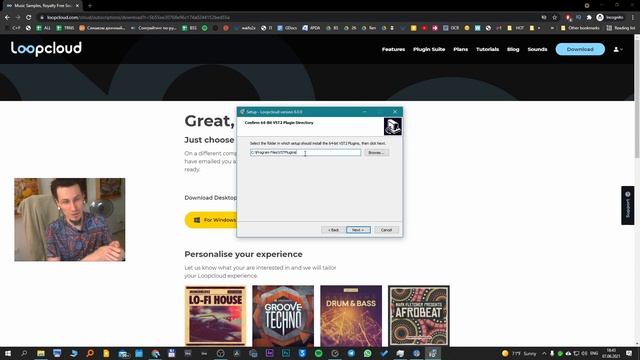Open a new browser tab
This screenshot has width=640, height=360.
tap(90, 6)
